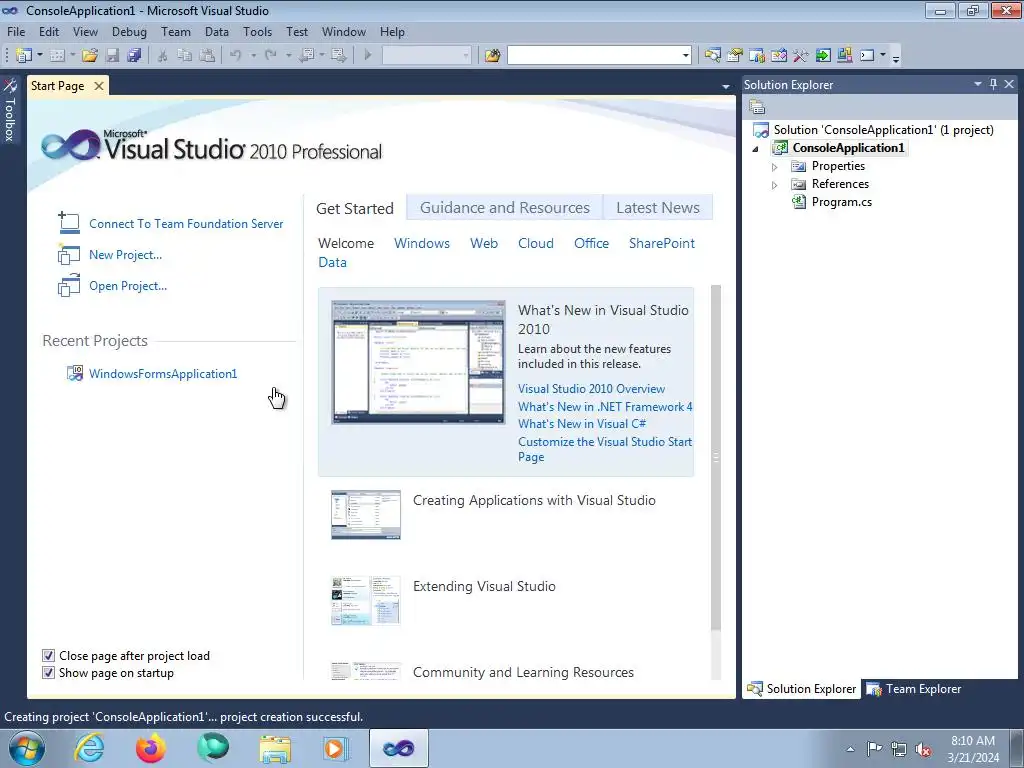Click the muted volume tray icon
This screenshot has height=768, width=1024.
(923, 749)
